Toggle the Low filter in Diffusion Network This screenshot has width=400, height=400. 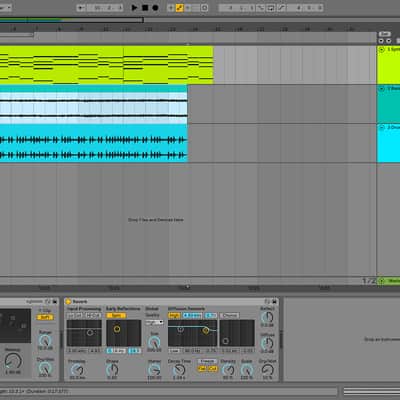click(174, 351)
